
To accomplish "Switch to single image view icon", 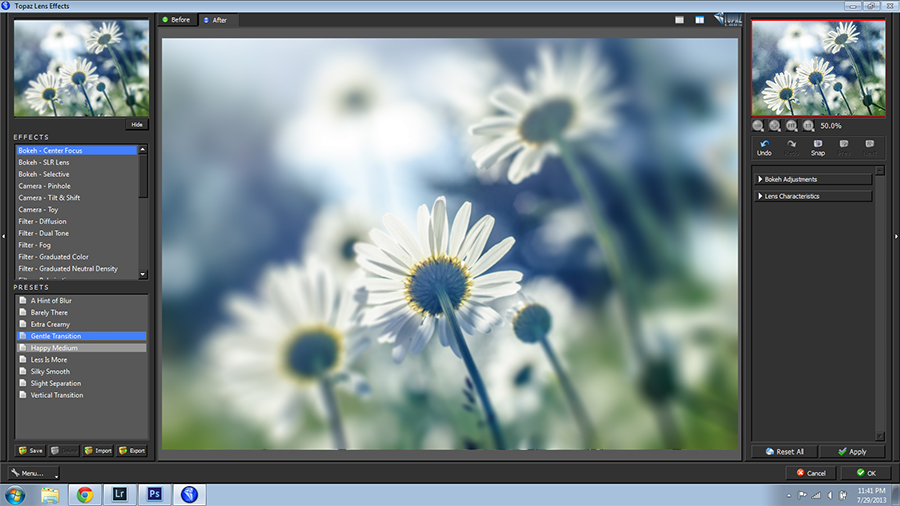I will point(679,19).
